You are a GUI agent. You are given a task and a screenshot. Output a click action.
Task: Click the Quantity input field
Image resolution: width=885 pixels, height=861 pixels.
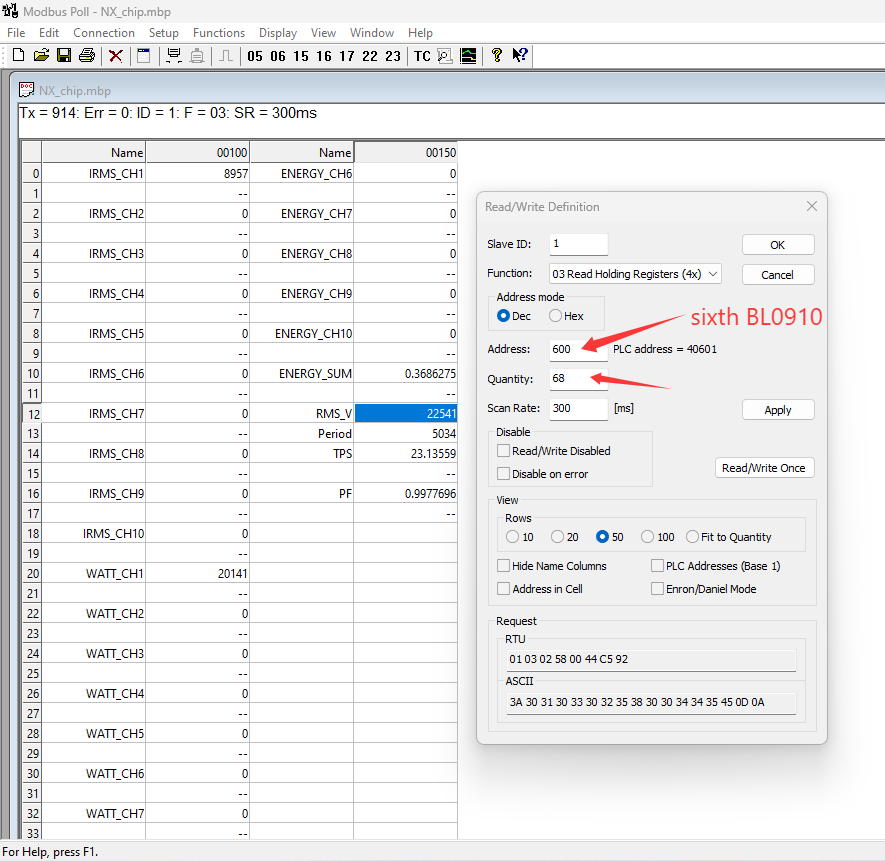(x=577, y=379)
